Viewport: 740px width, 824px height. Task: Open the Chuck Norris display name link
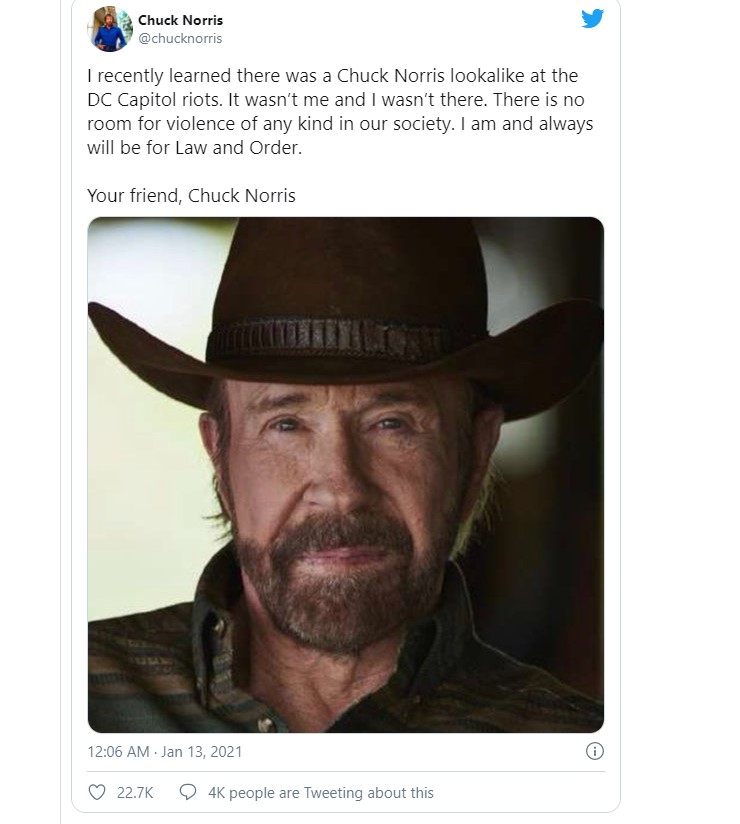coord(180,20)
